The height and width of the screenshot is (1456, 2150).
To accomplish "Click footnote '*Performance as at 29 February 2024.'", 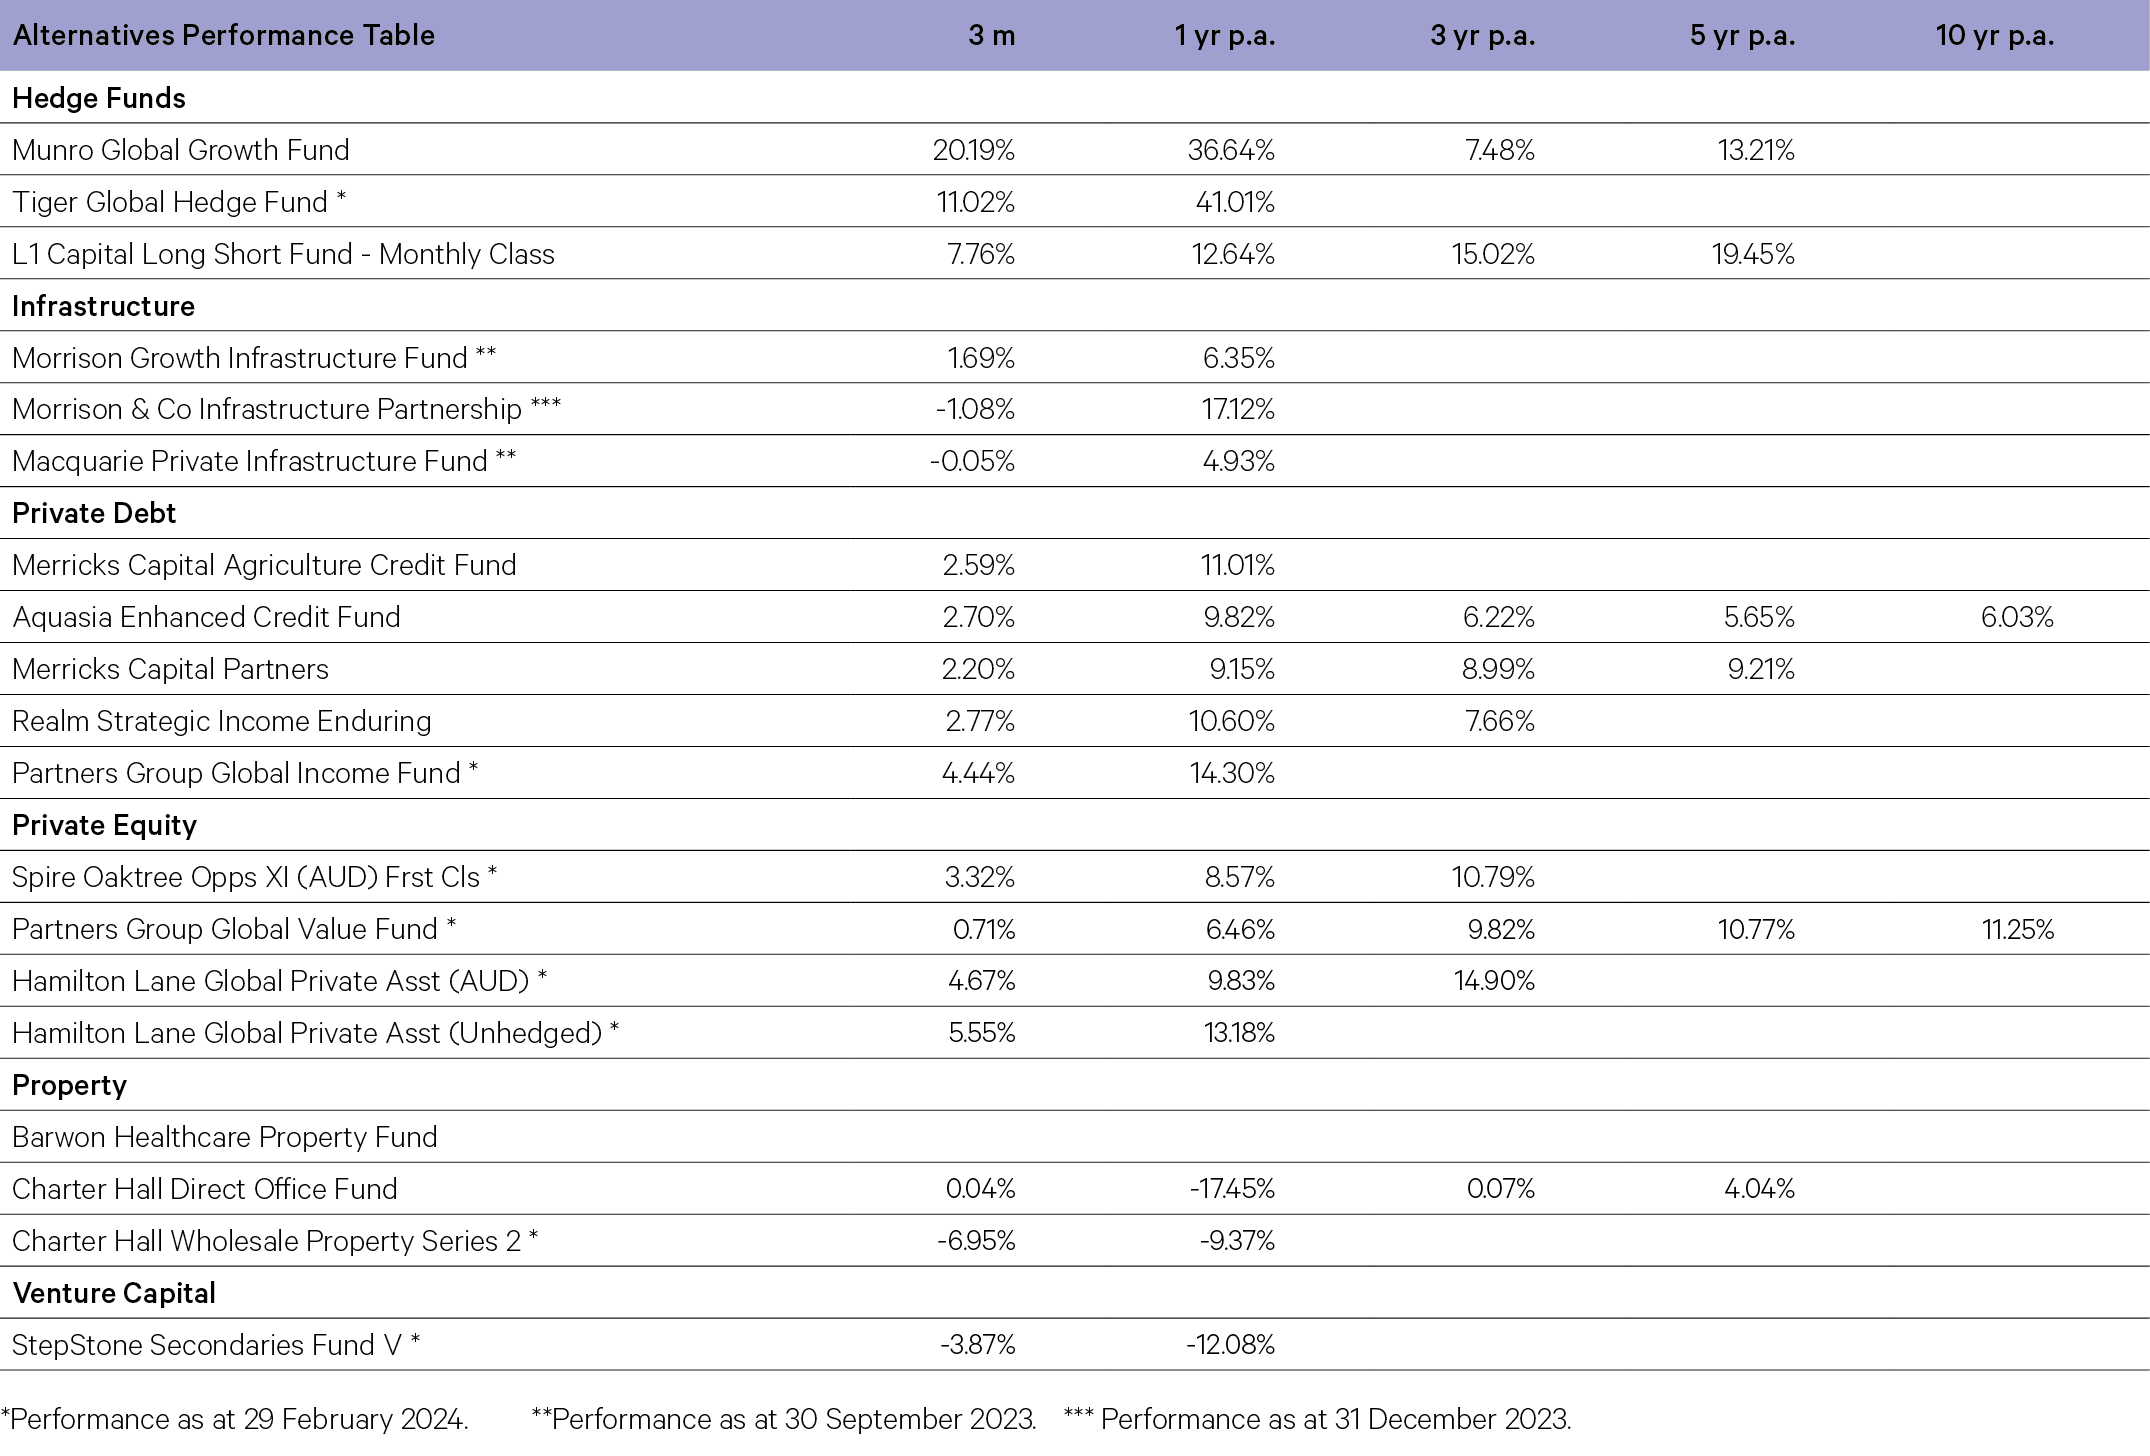I will (x=234, y=1420).
